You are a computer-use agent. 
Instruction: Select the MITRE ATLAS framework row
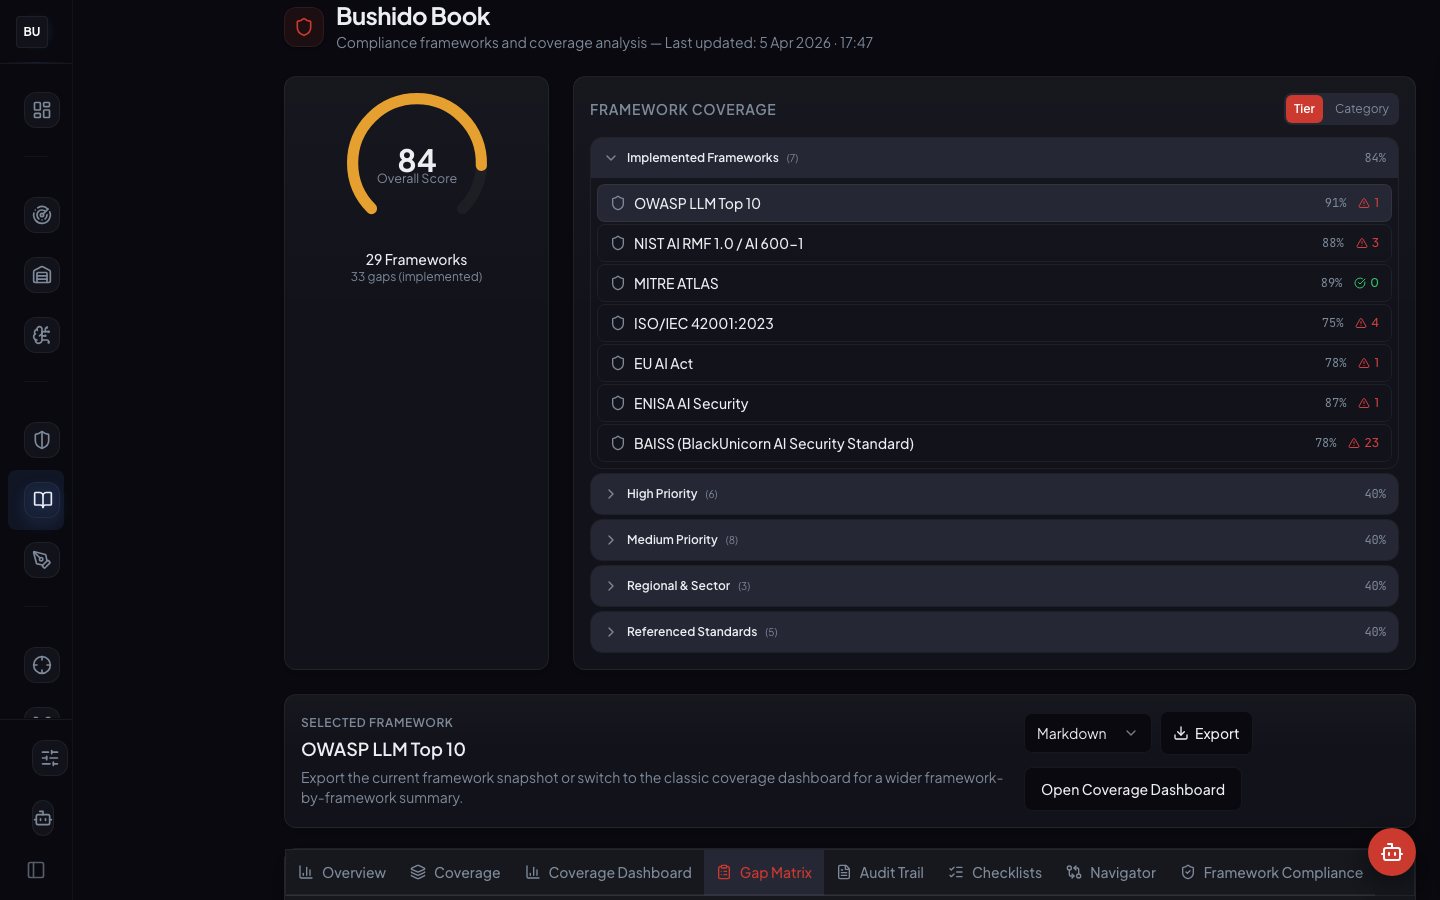(994, 283)
